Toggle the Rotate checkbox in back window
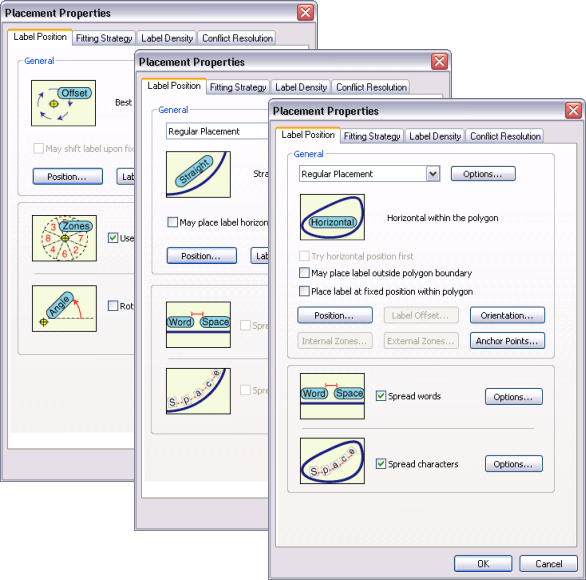This screenshot has width=586, height=580. [x=113, y=306]
